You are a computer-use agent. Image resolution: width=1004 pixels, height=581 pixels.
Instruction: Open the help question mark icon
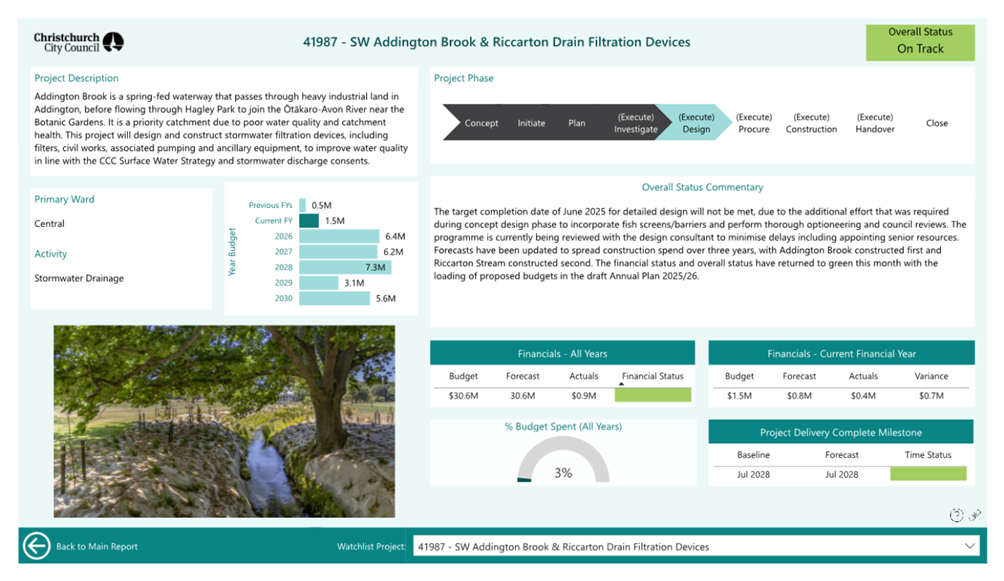(956, 515)
